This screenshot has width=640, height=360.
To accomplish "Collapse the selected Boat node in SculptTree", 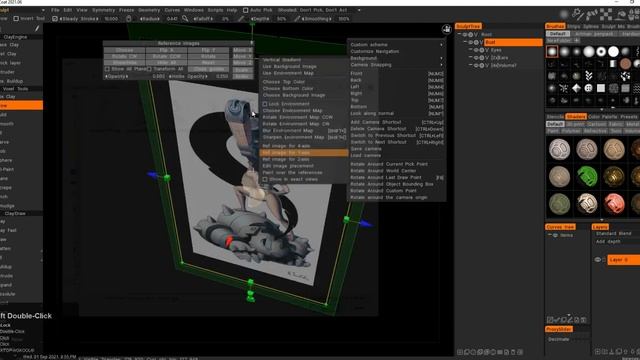I will click(x=465, y=42).
